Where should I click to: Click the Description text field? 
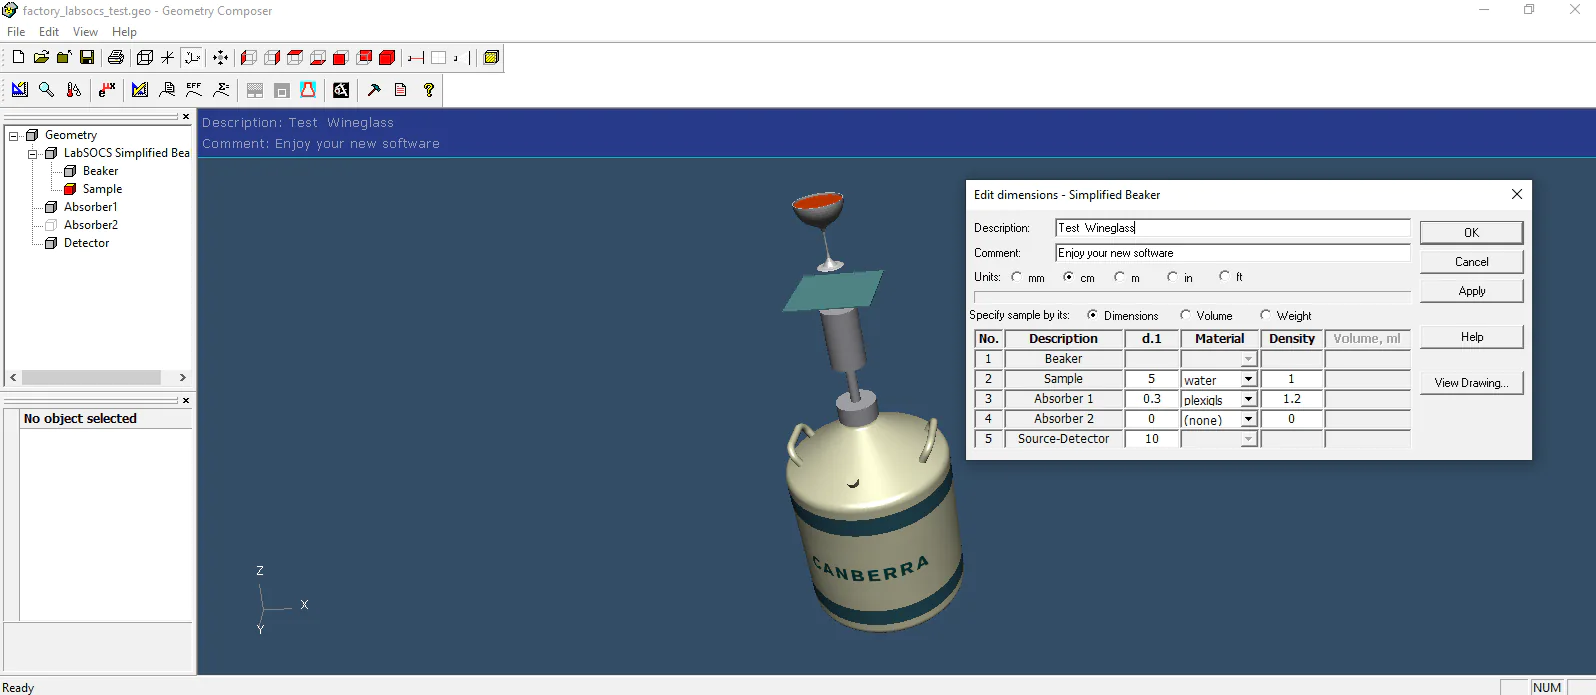1232,228
